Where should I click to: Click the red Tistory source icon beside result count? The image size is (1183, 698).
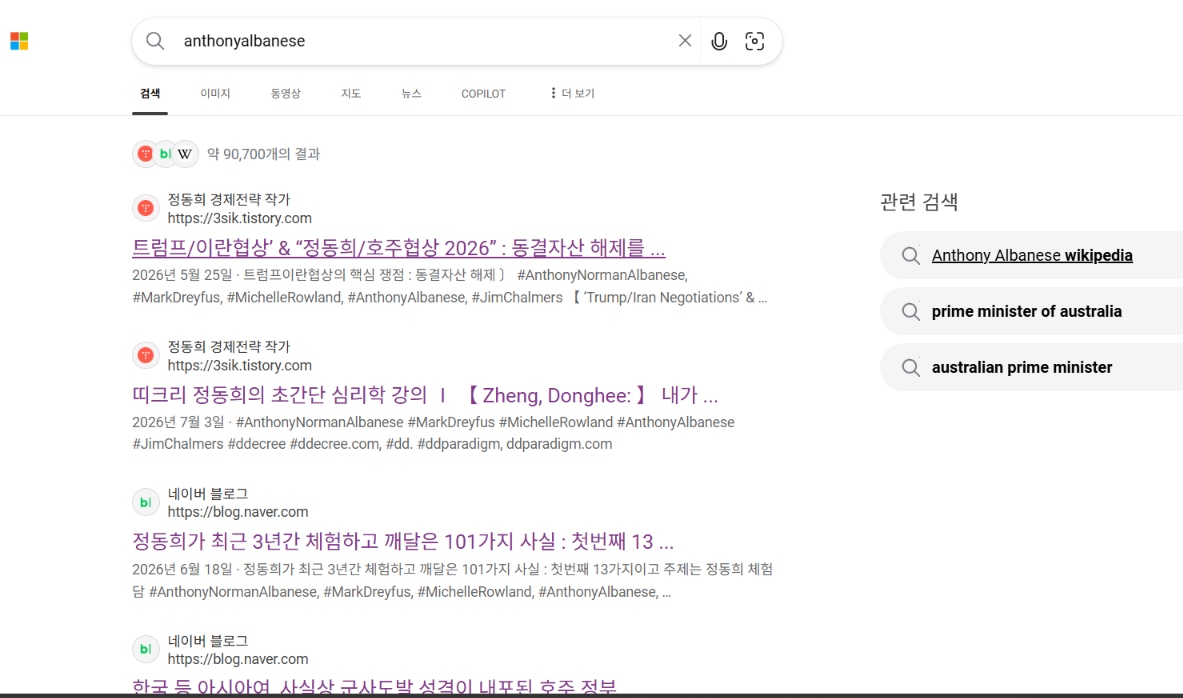[x=145, y=154]
